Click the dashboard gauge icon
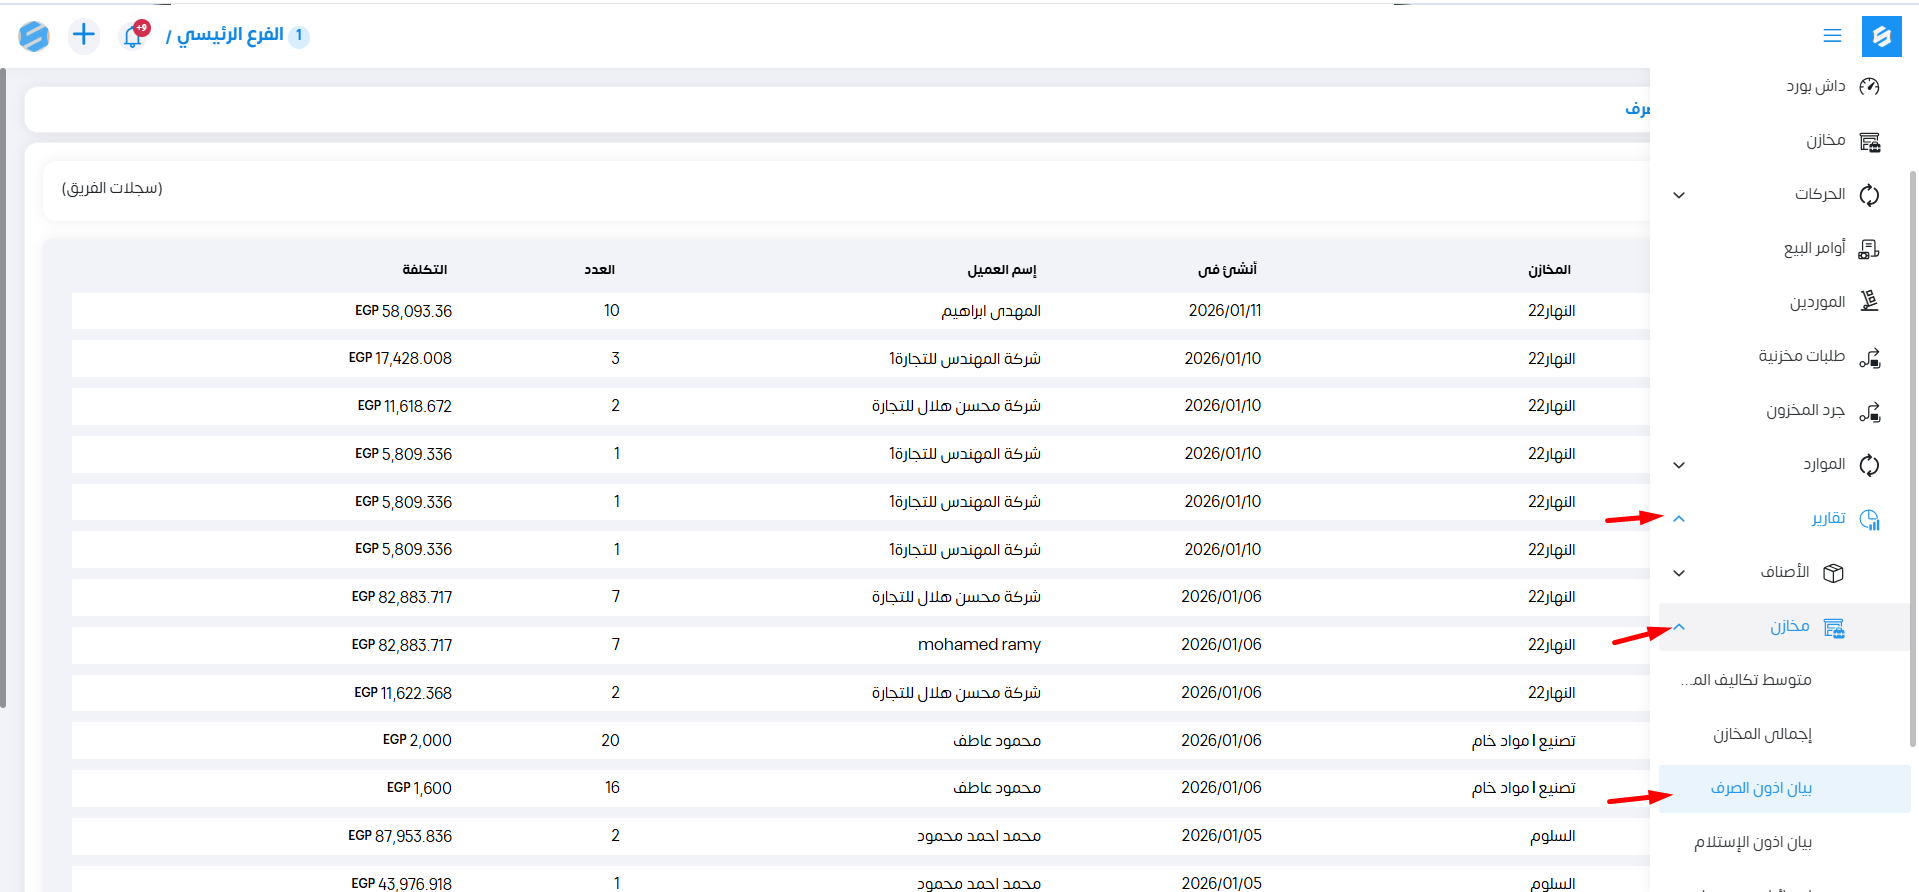This screenshot has width=1919, height=892. coord(1869,87)
